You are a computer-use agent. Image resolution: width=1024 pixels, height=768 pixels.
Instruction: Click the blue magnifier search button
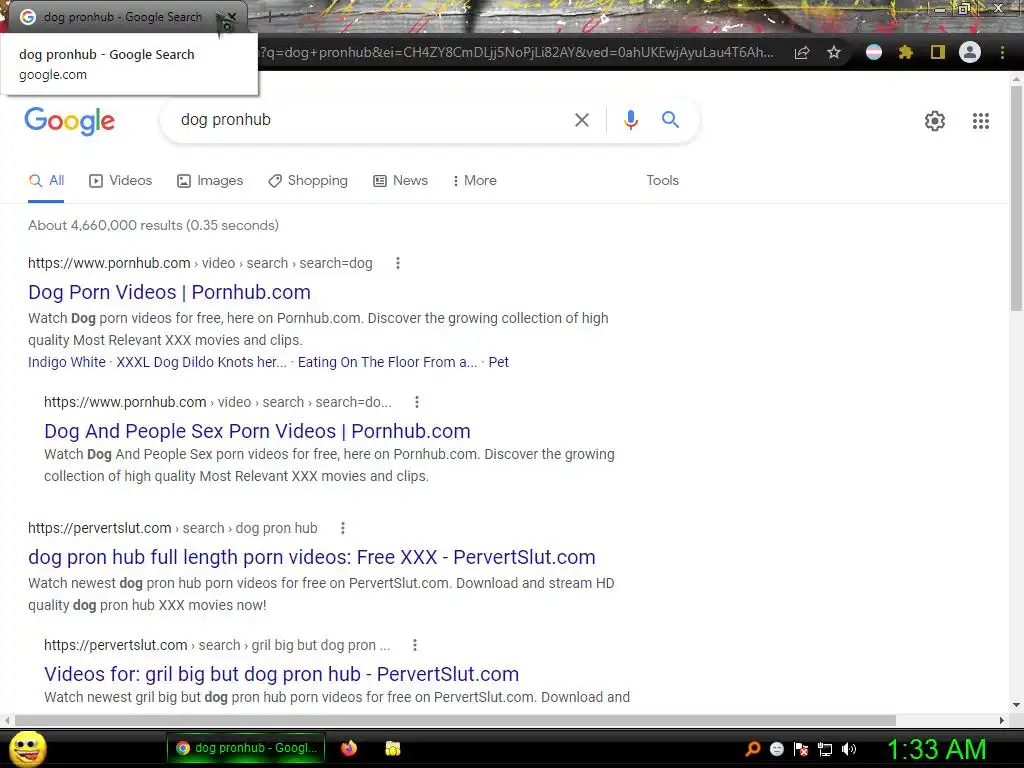670,120
